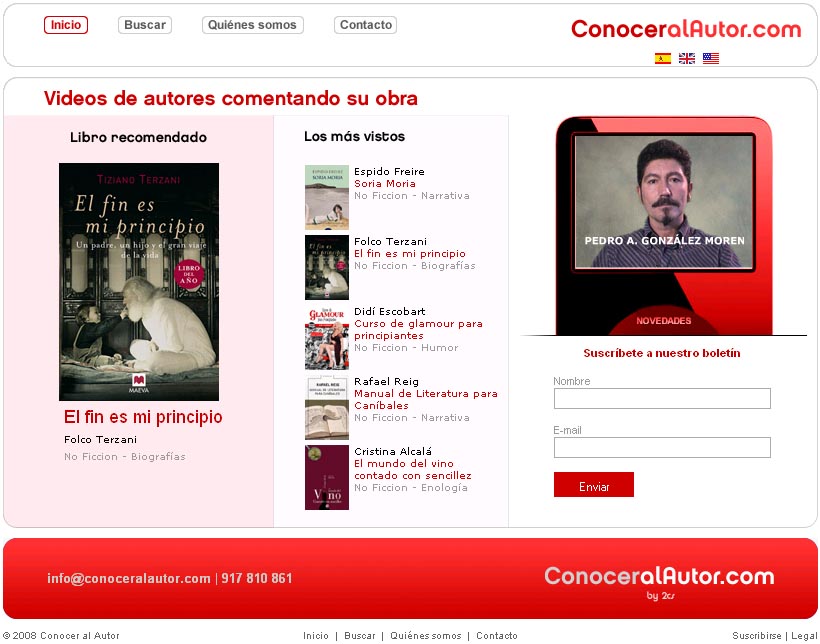This screenshot has width=820, height=644.
Task: Open Curso de glamour para principiantes link
Action: click(x=418, y=330)
